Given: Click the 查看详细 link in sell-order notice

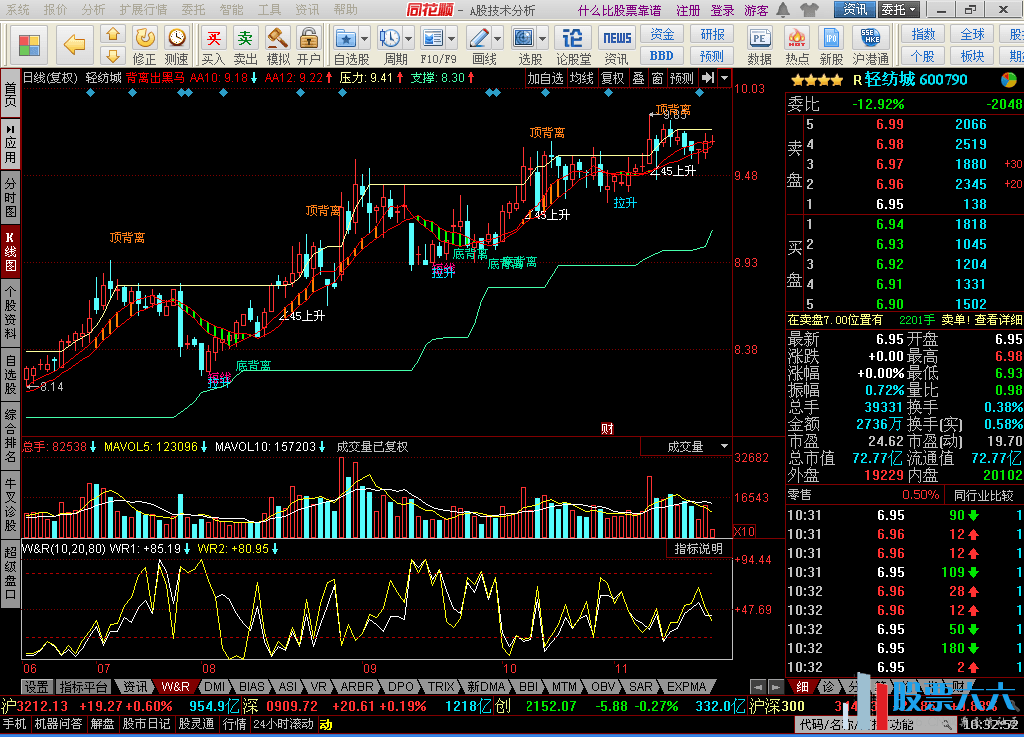Looking at the screenshot, I should (999, 320).
